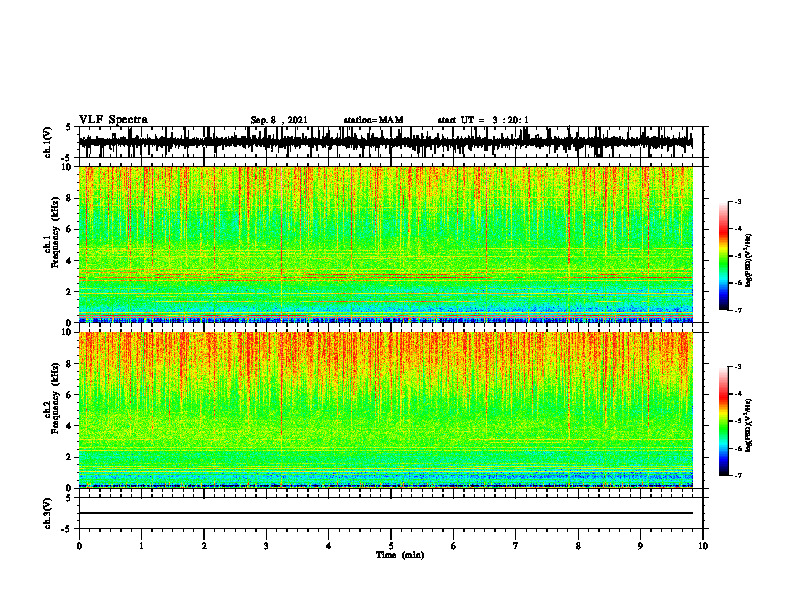Click the ch.2 colorbar log(PSD) label
The image size is (792, 612).
pos(749,426)
